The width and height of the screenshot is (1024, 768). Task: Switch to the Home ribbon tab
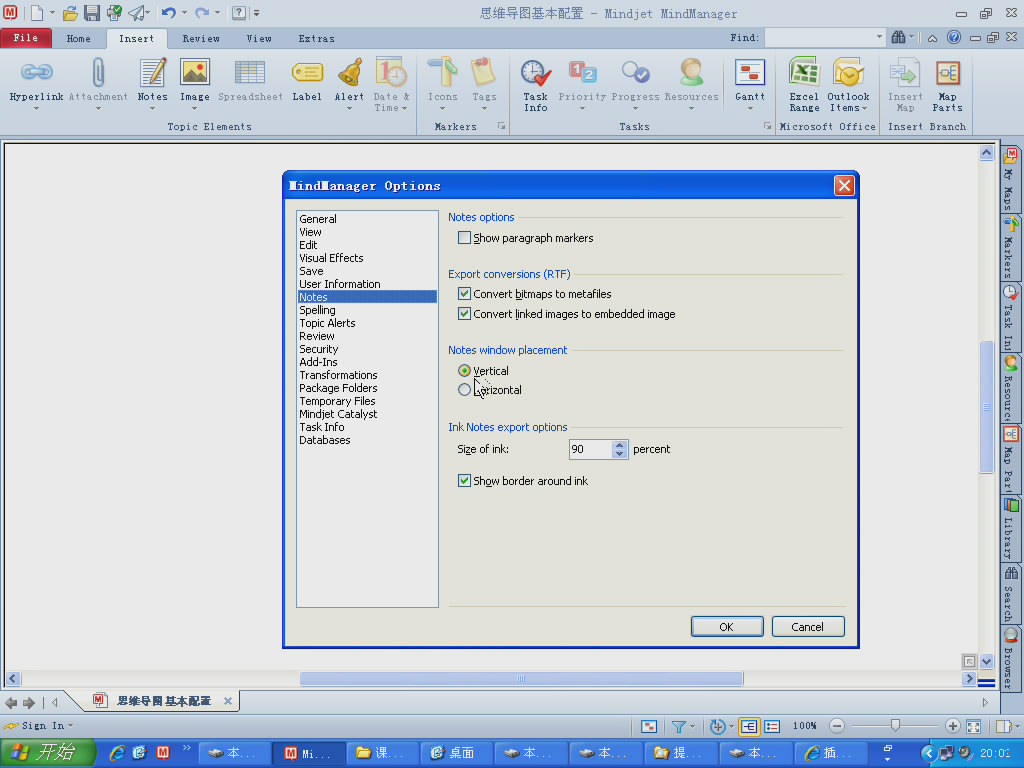[x=78, y=39]
